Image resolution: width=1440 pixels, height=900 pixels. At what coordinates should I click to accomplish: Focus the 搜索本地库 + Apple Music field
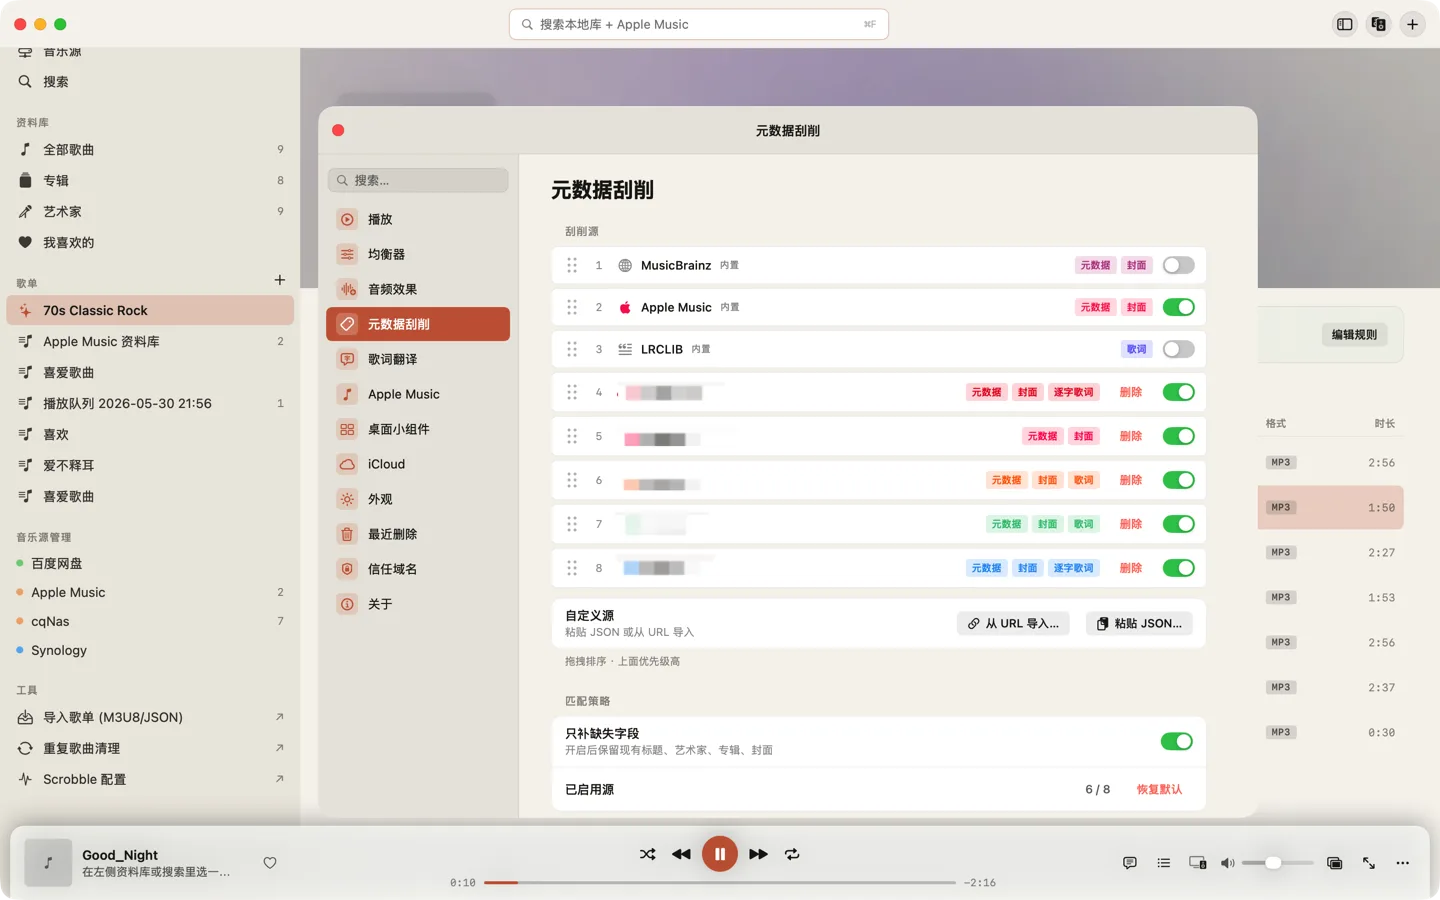[699, 24]
